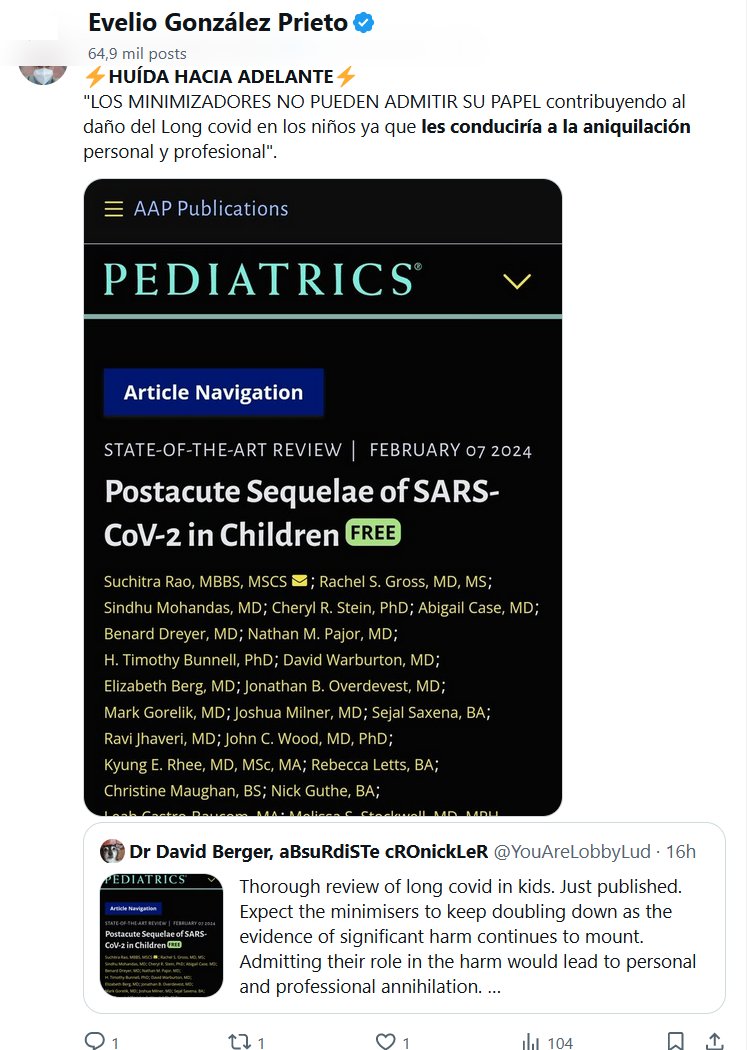
Task: Click Evelio's profile avatar picture
Action: (x=43, y=66)
